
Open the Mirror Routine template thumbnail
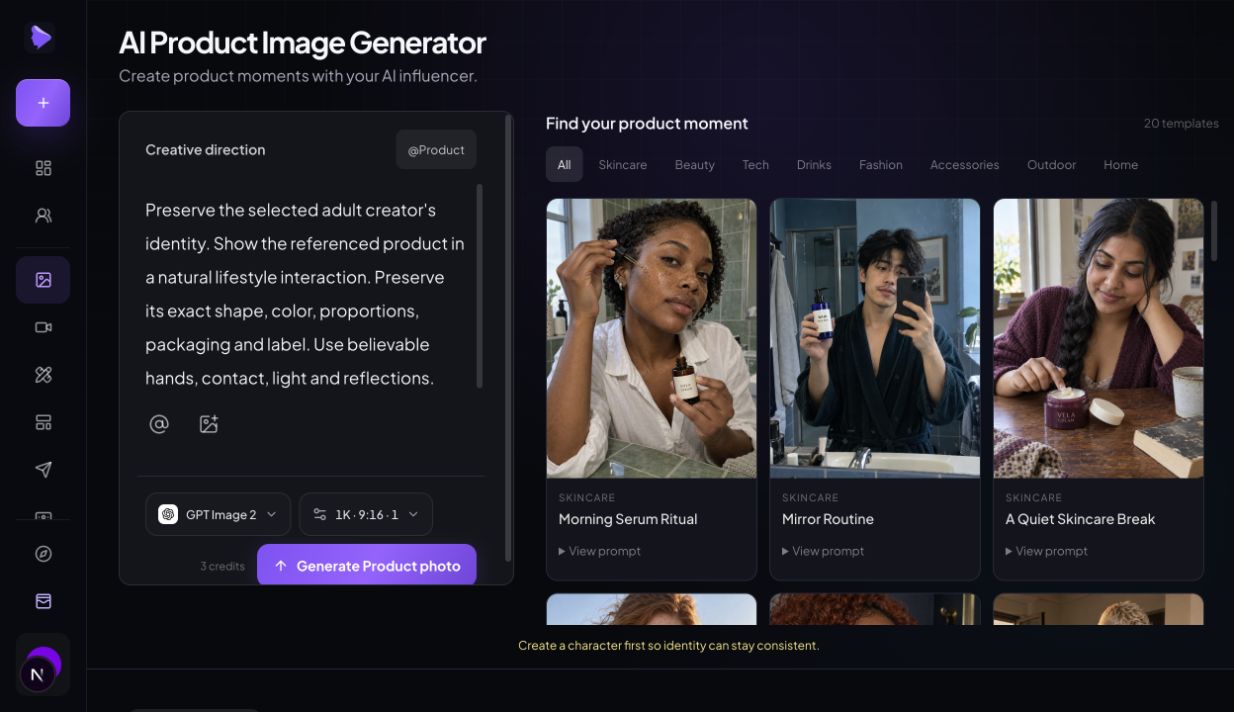875,338
